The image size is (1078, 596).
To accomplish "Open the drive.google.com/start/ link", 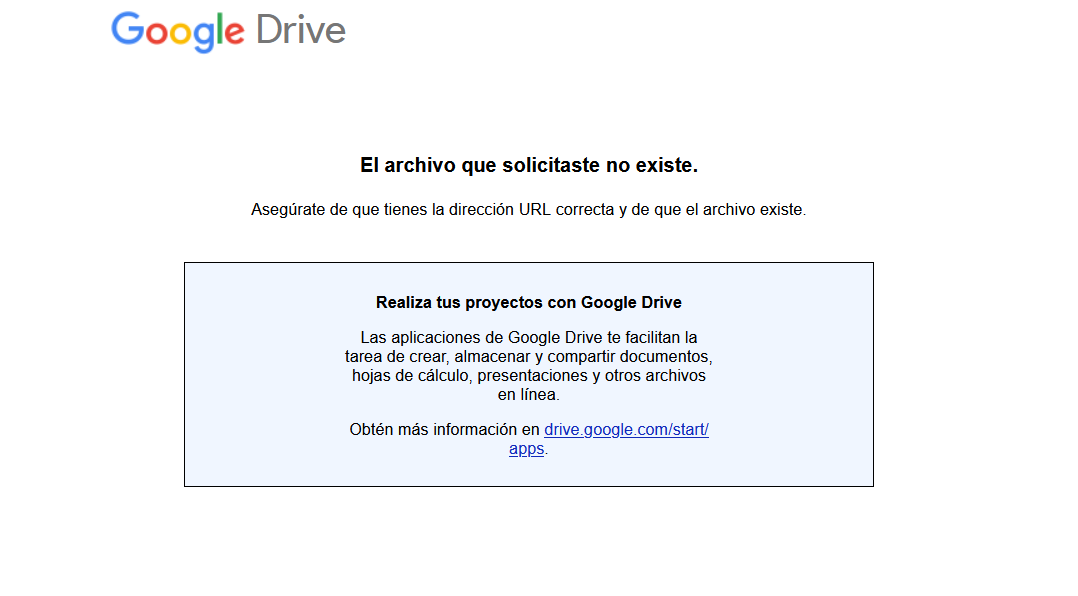I will 626,430.
